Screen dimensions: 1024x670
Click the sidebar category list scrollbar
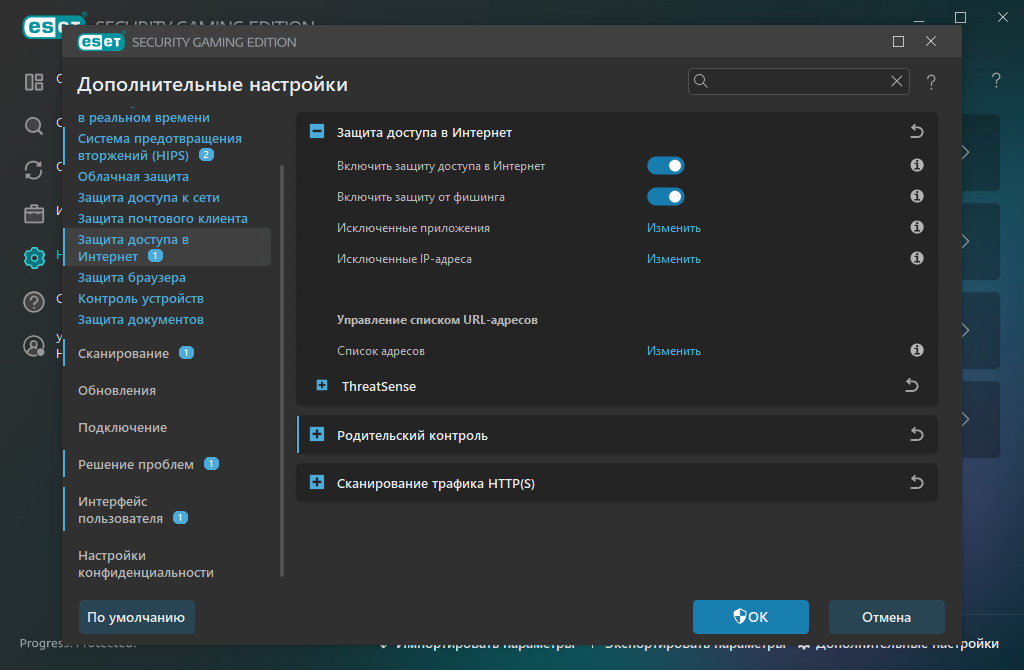(282, 370)
